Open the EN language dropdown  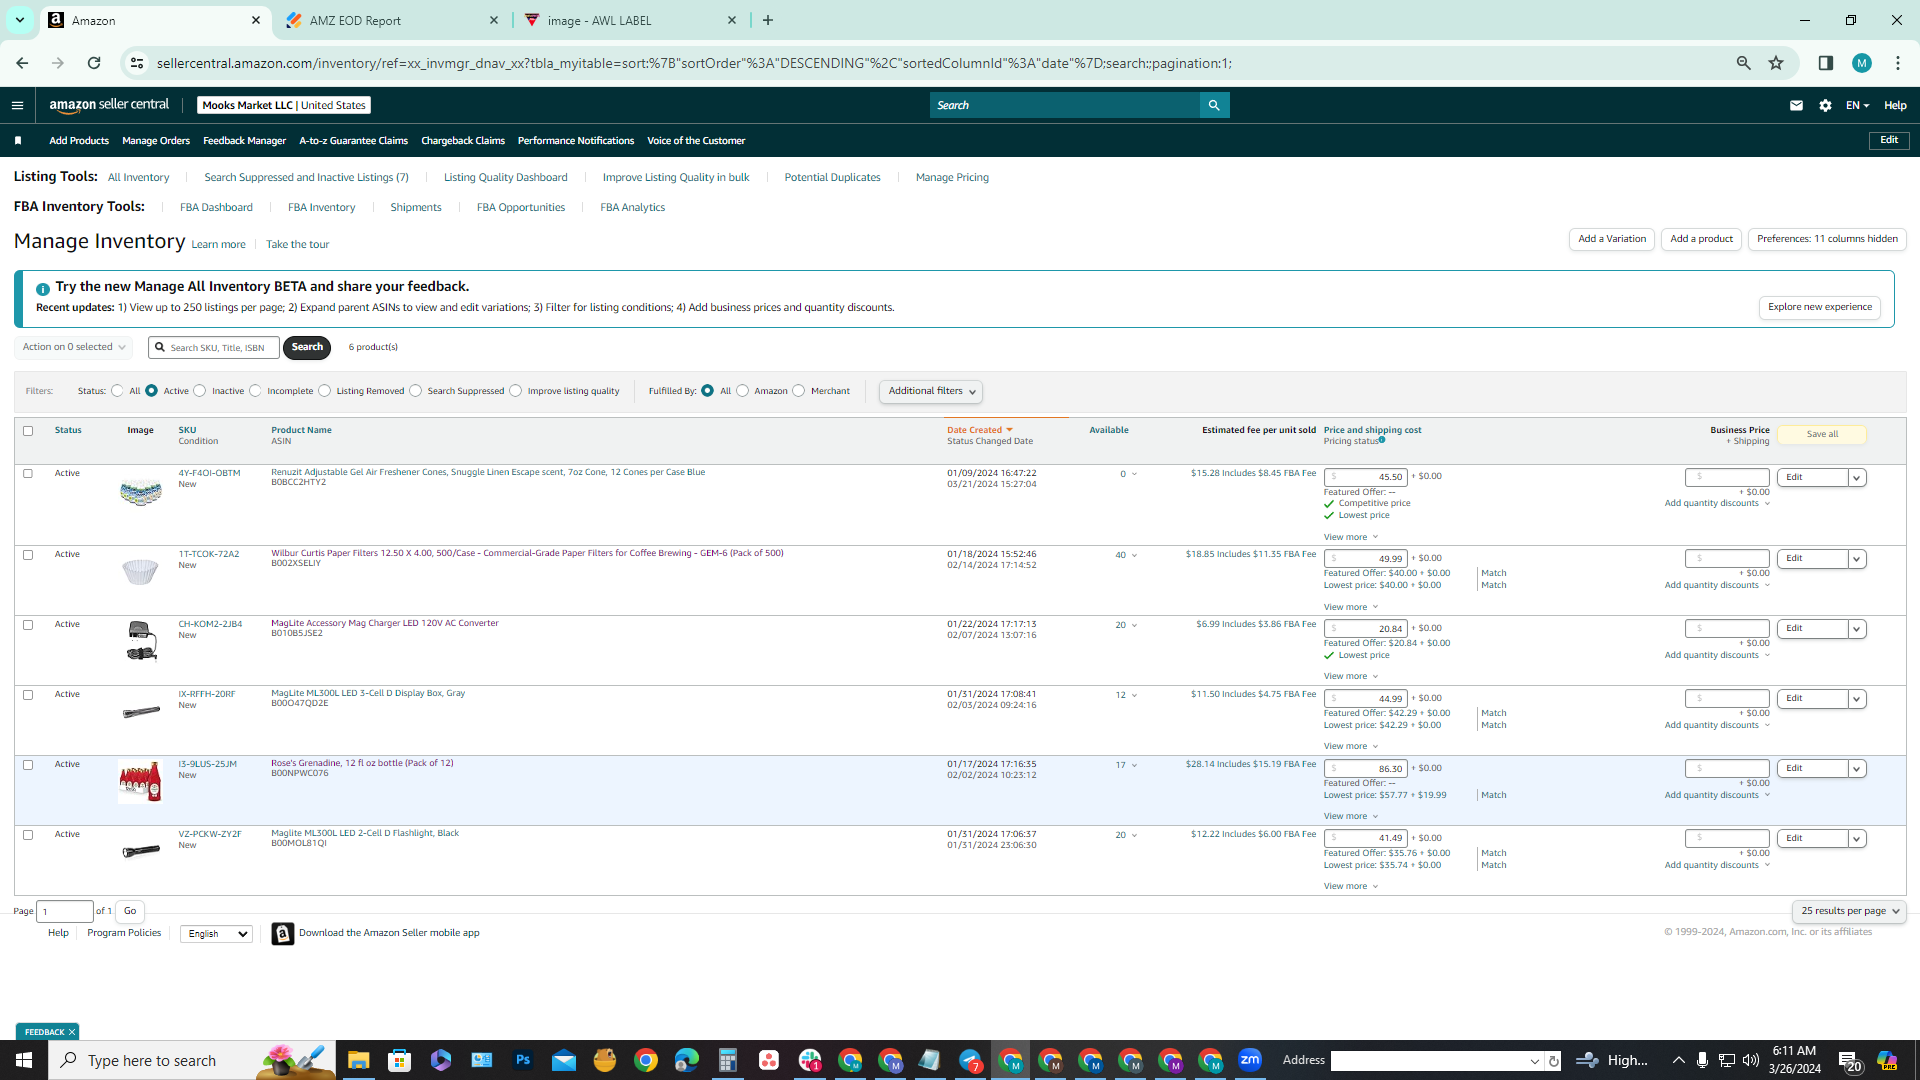pos(1857,105)
